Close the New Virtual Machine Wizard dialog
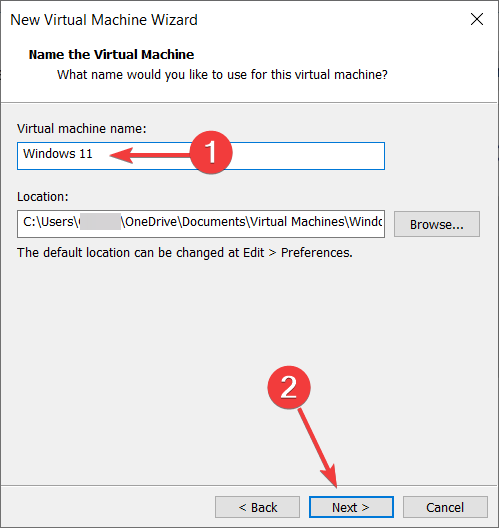Viewport: 499px width, 528px height. click(477, 19)
